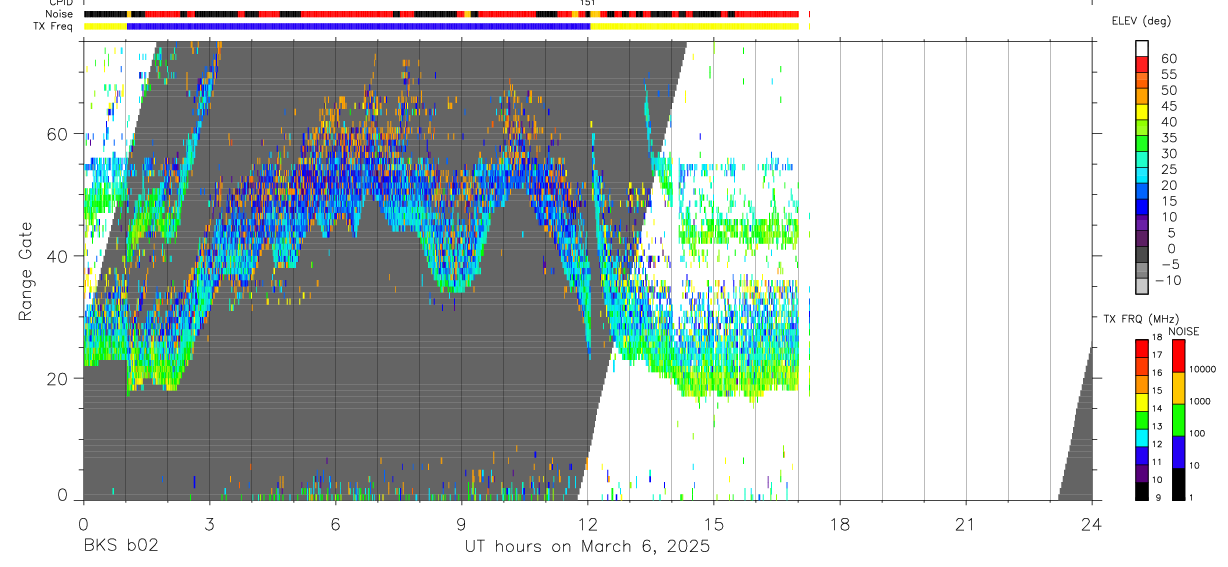Pick the yellow segment of NOISE color bar
This screenshot has width=1228, height=567.
1177,388
